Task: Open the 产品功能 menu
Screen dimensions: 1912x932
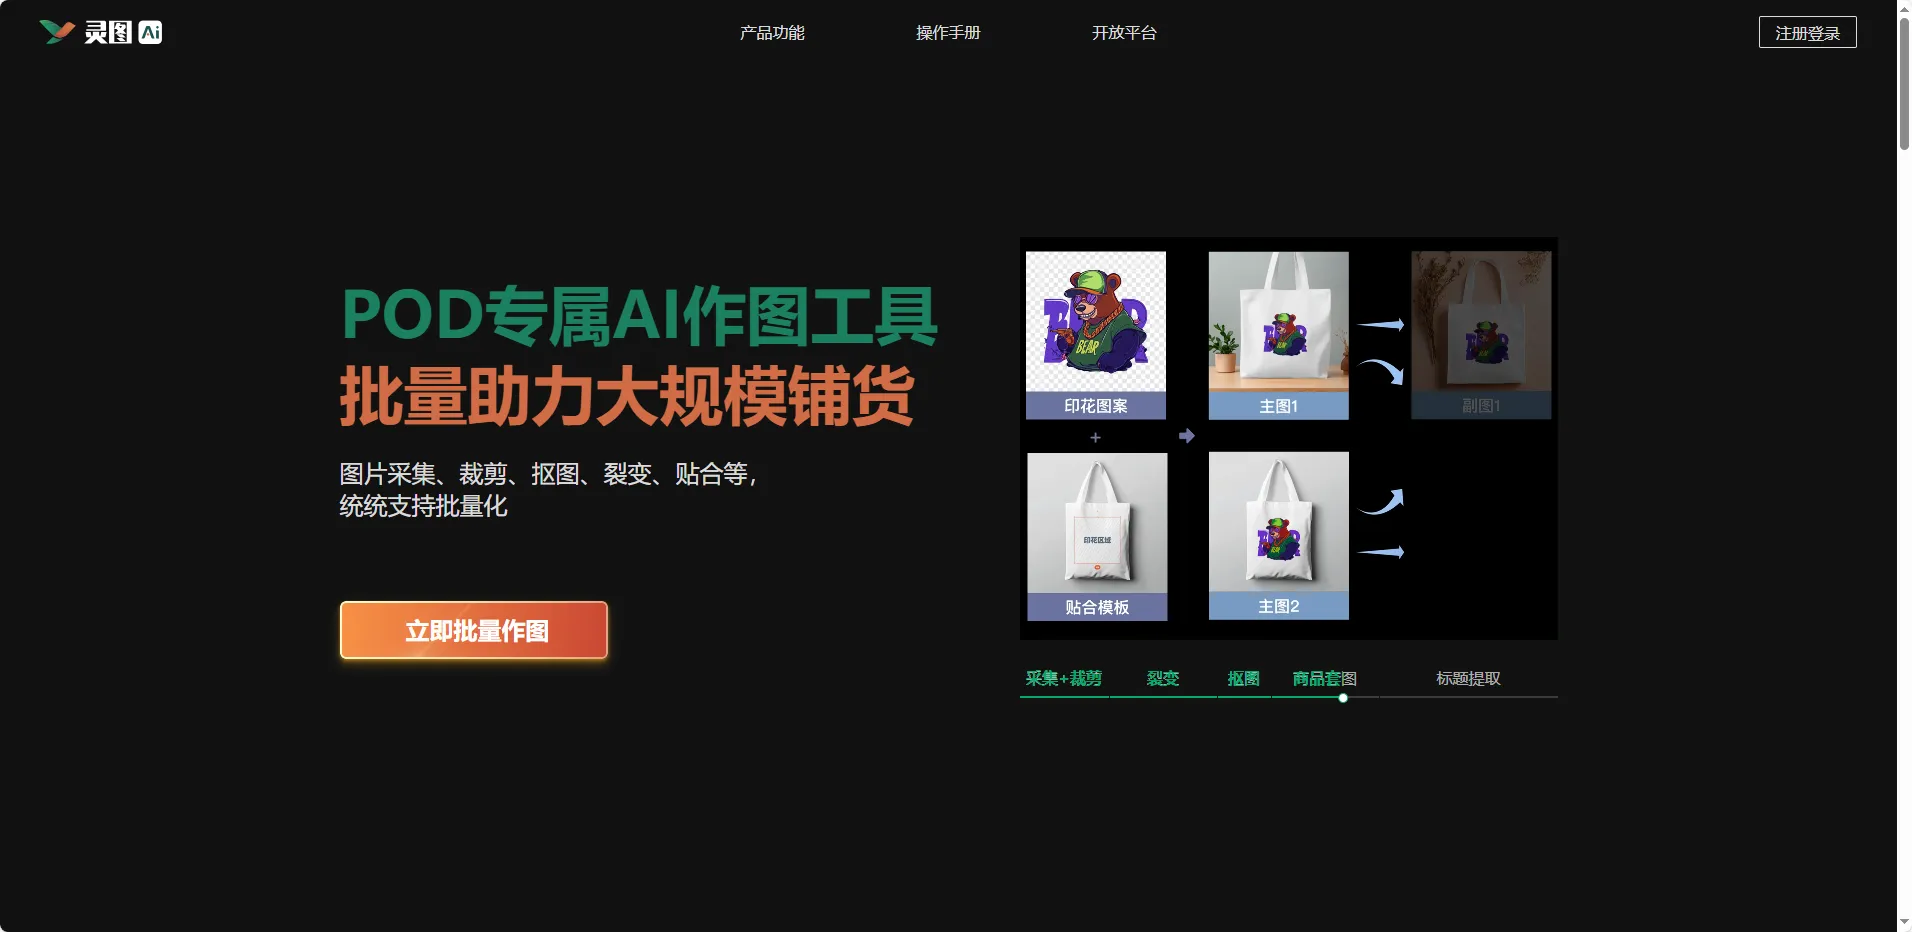Action: click(x=770, y=31)
